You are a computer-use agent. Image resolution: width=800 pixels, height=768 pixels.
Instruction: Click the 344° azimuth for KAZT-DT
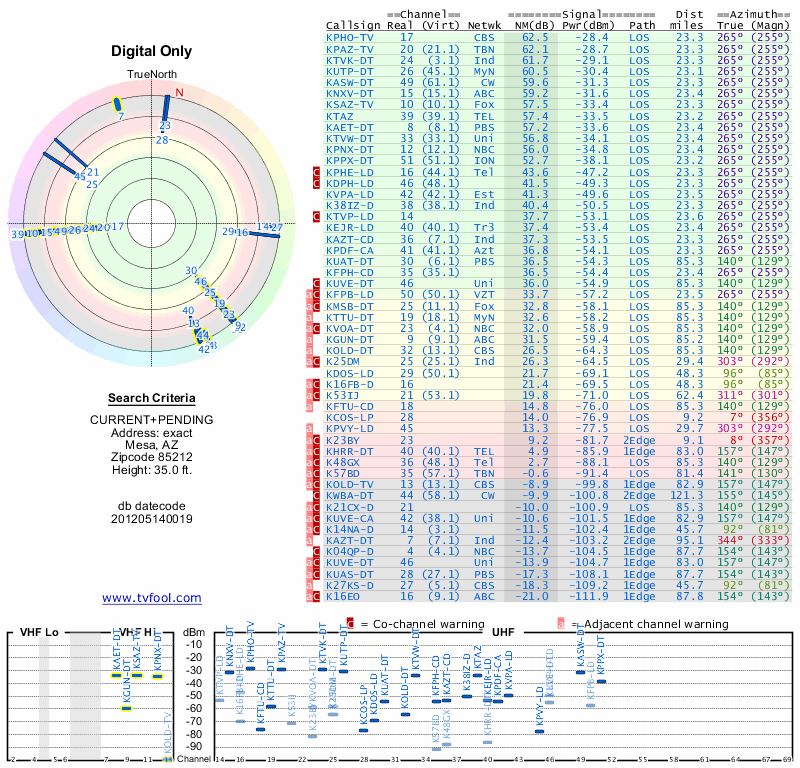(730, 540)
